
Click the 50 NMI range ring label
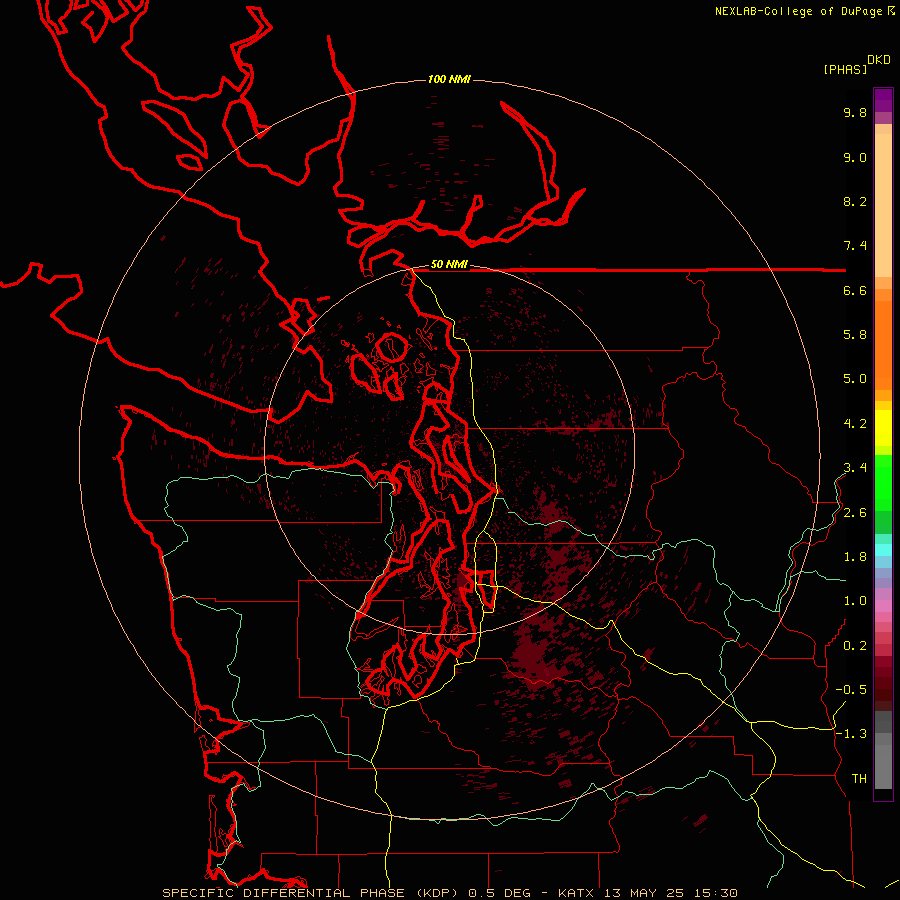click(x=449, y=264)
